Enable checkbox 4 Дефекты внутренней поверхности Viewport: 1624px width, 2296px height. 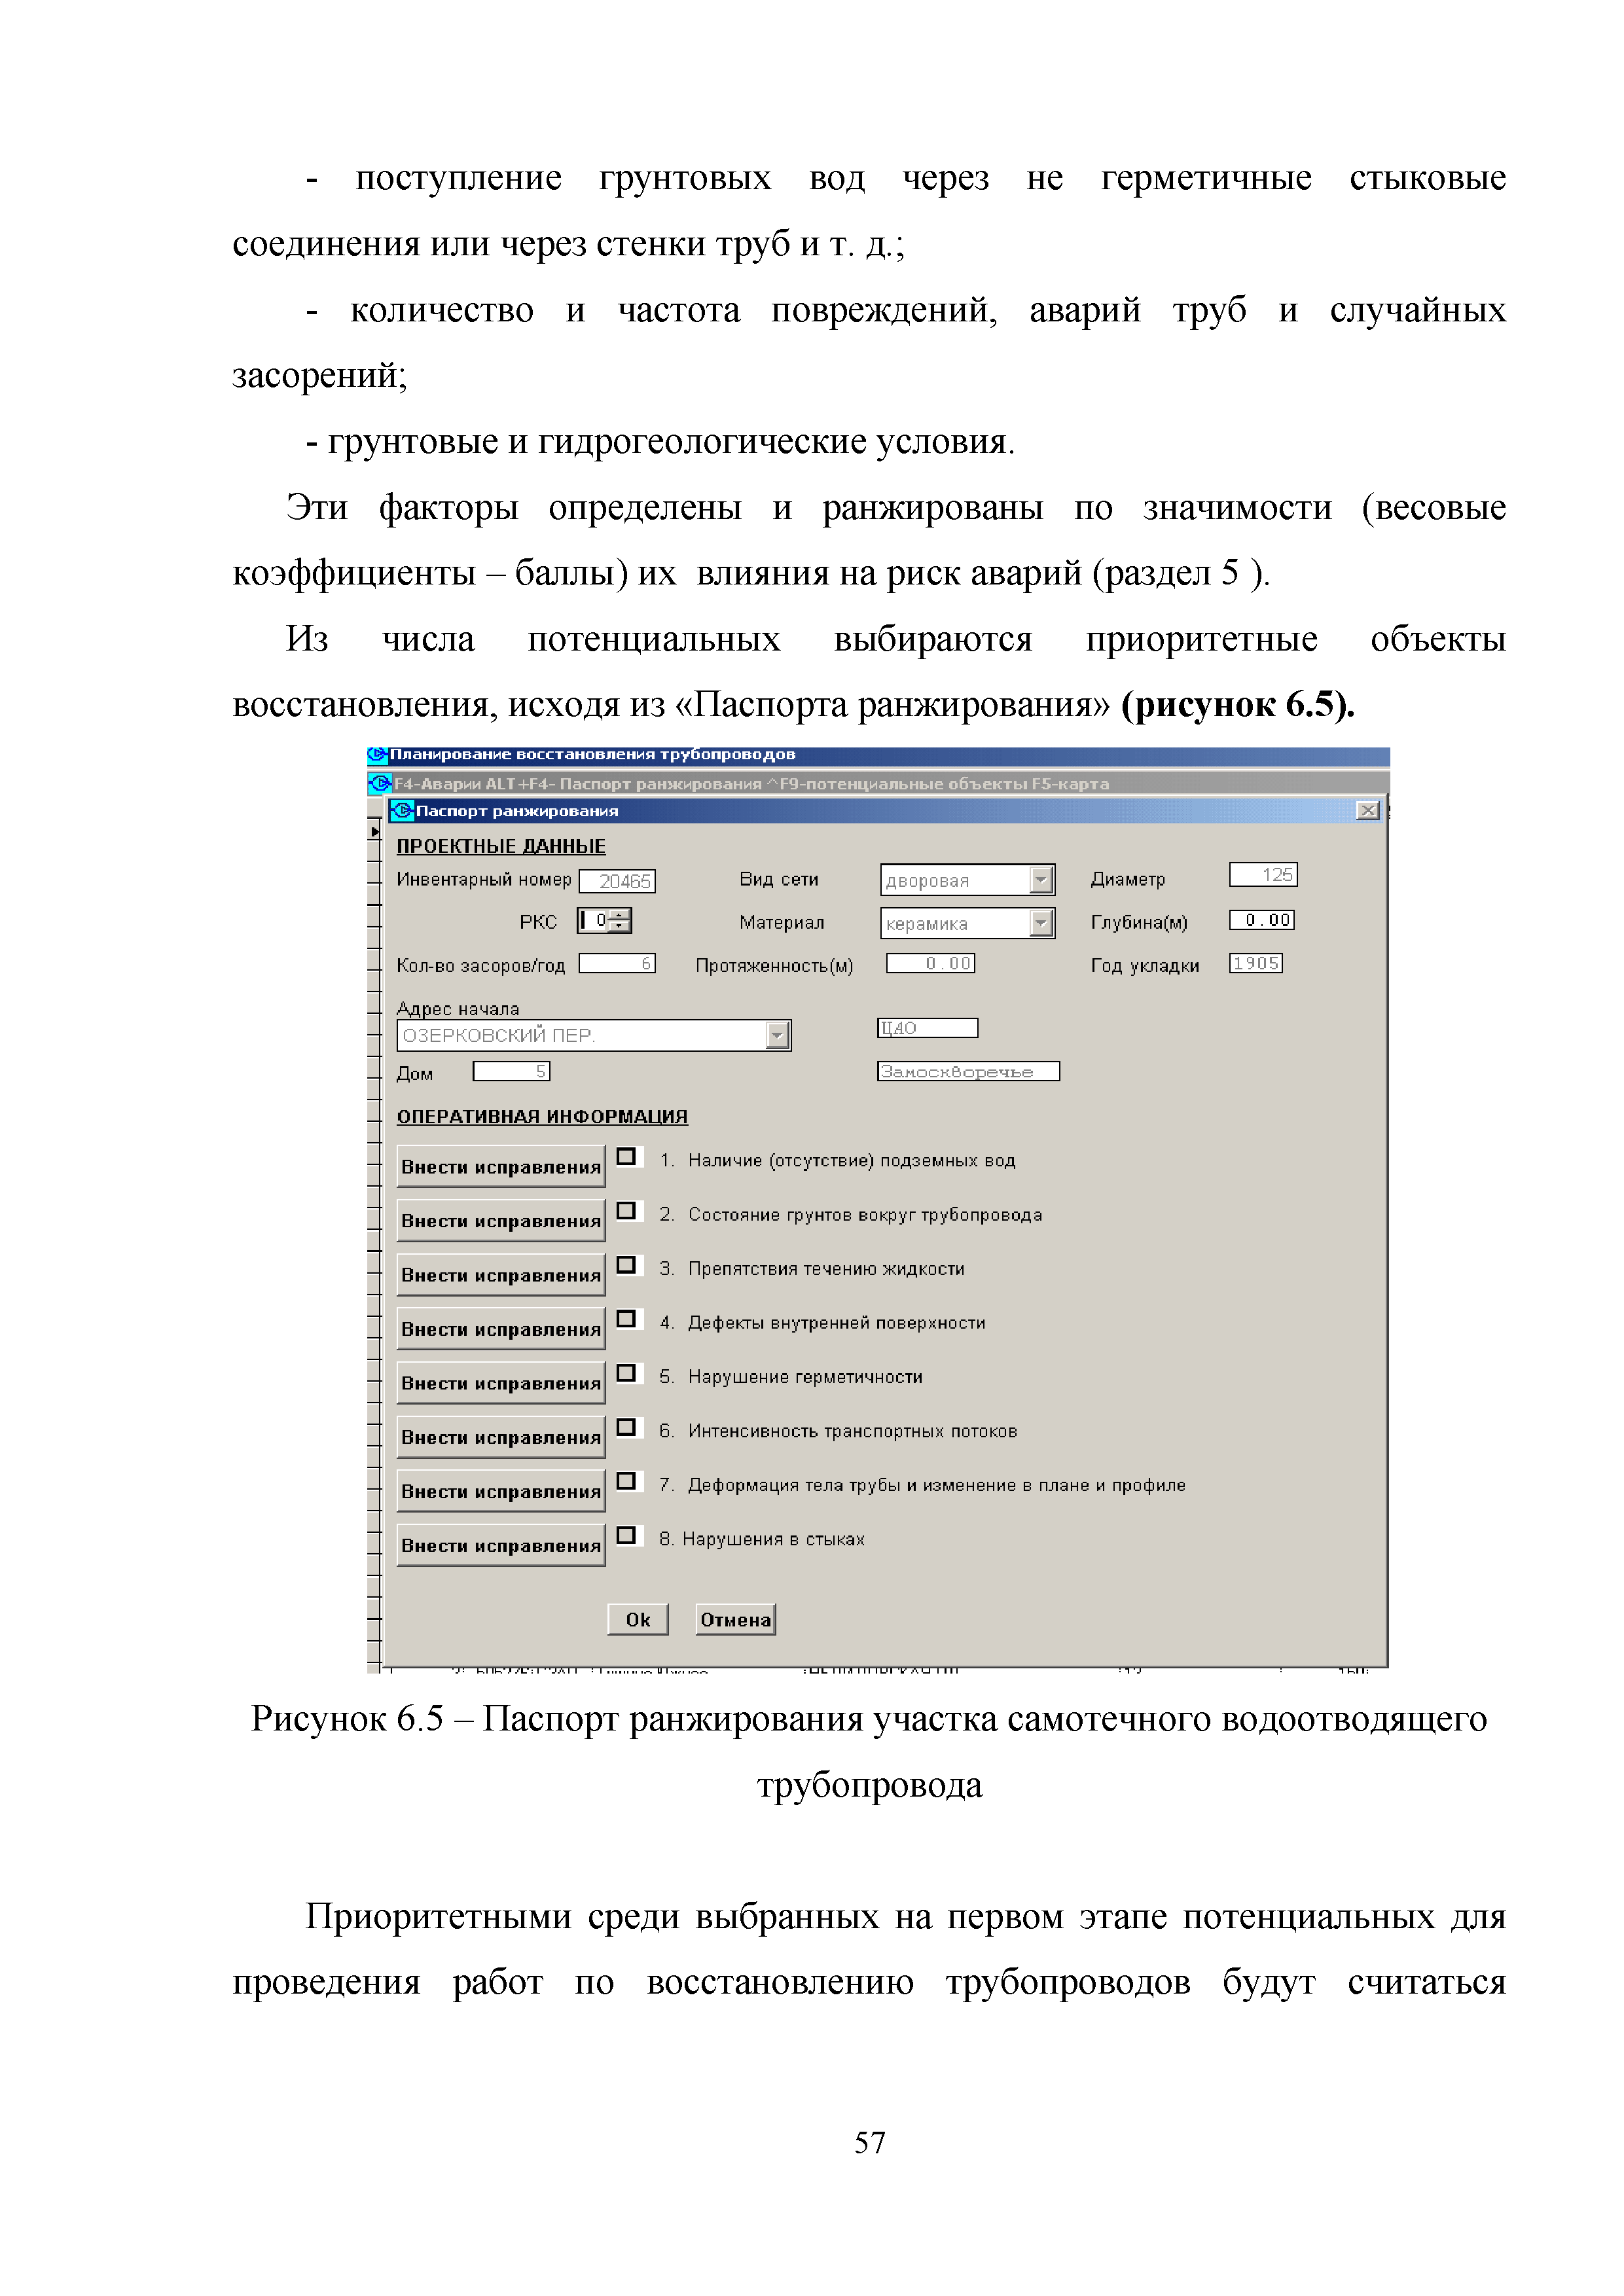(x=626, y=1319)
